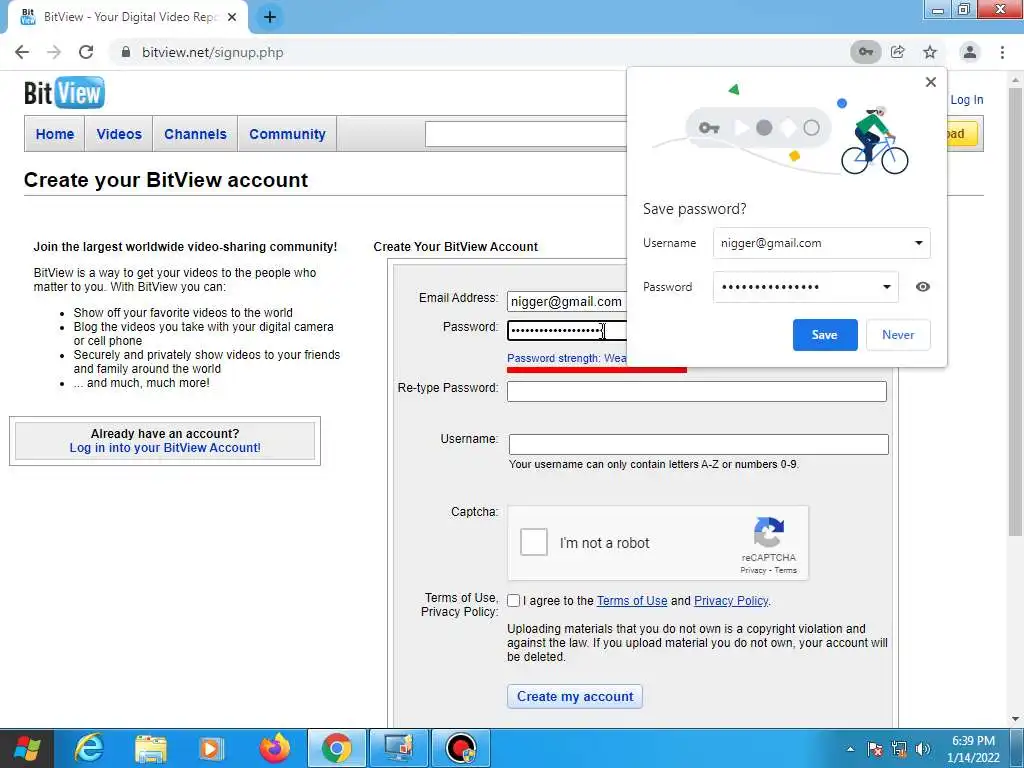1024x768 pixels.
Task: Show saved password with the eye icon
Action: click(x=922, y=287)
